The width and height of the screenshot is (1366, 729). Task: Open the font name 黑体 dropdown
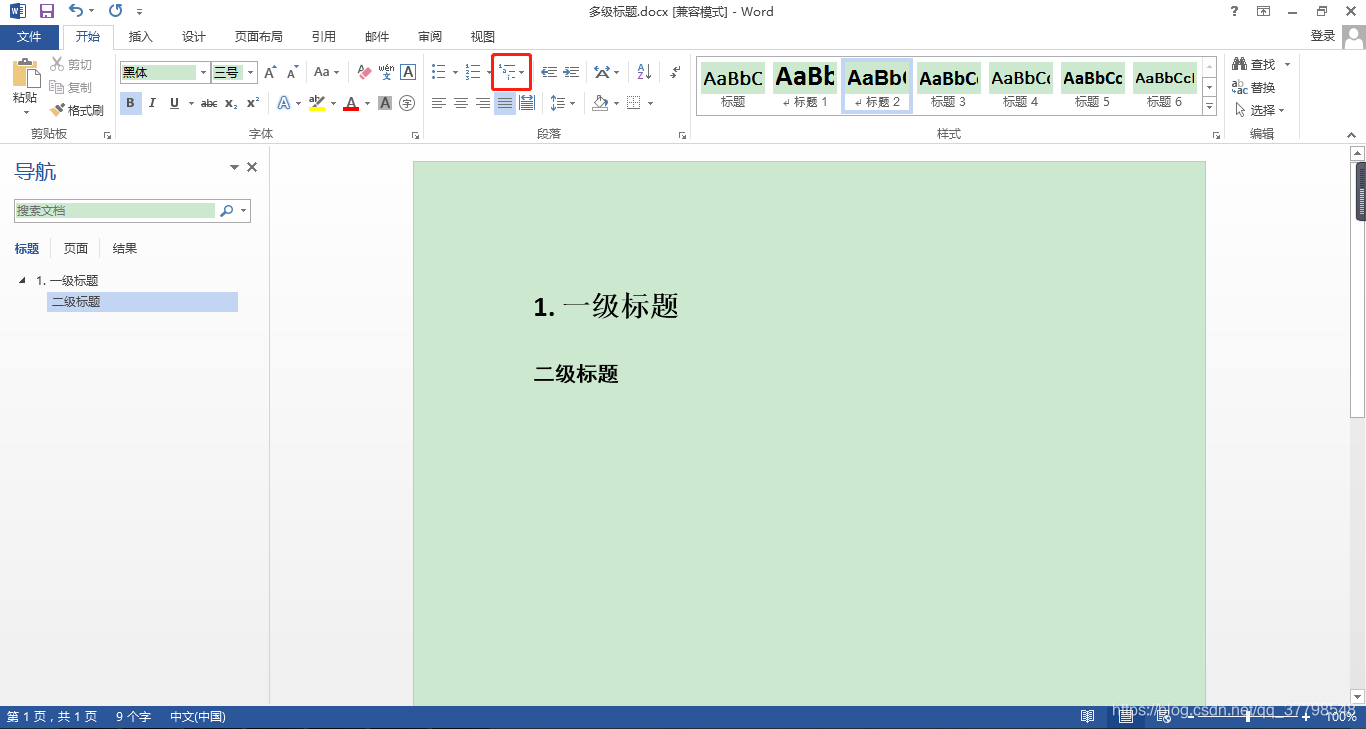coord(204,72)
